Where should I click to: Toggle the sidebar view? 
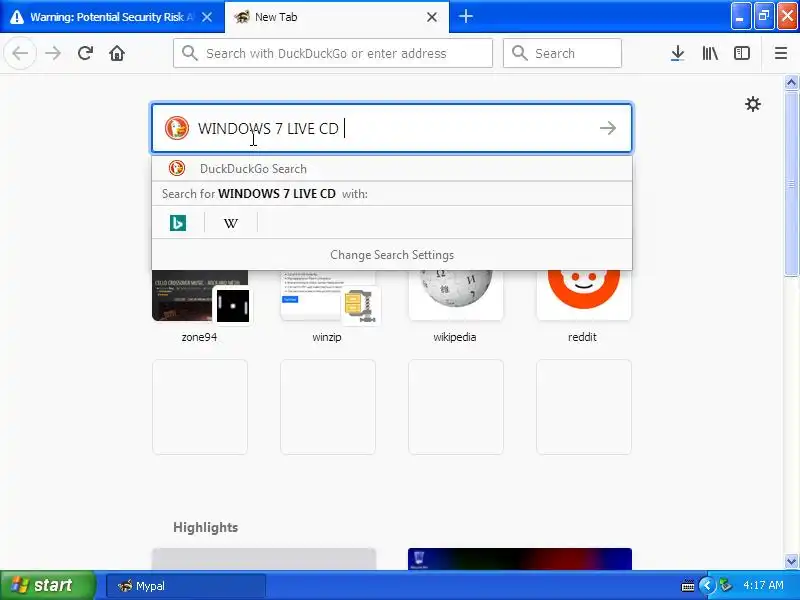click(x=742, y=53)
